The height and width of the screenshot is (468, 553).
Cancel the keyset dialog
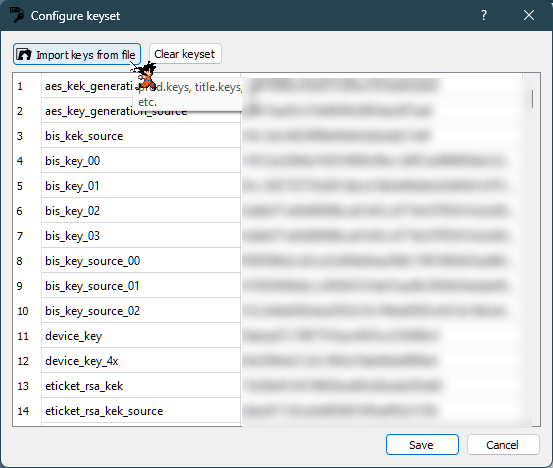[503, 444]
